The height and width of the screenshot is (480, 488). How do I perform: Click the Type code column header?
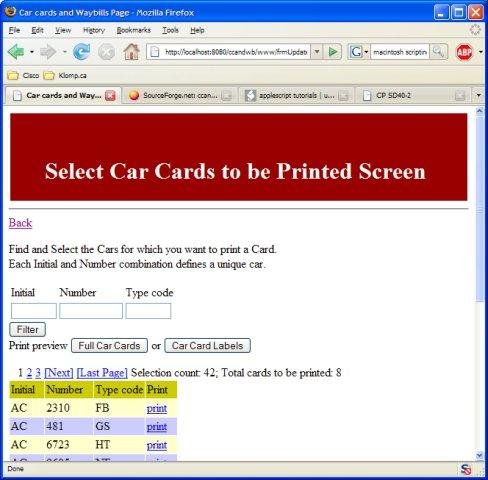pos(119,390)
